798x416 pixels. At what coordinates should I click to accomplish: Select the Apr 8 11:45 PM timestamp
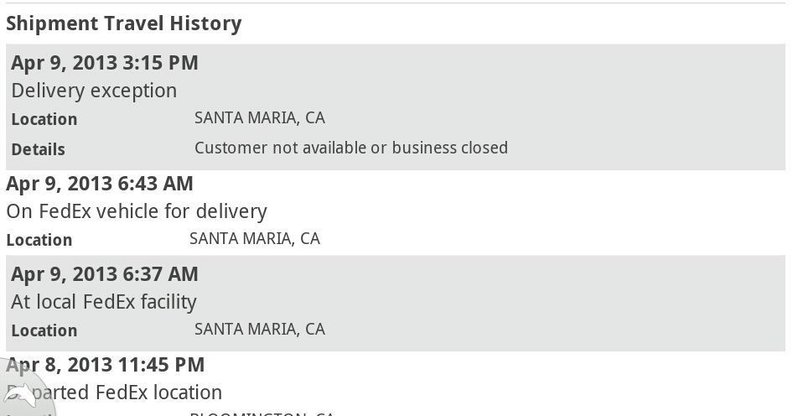(105, 365)
